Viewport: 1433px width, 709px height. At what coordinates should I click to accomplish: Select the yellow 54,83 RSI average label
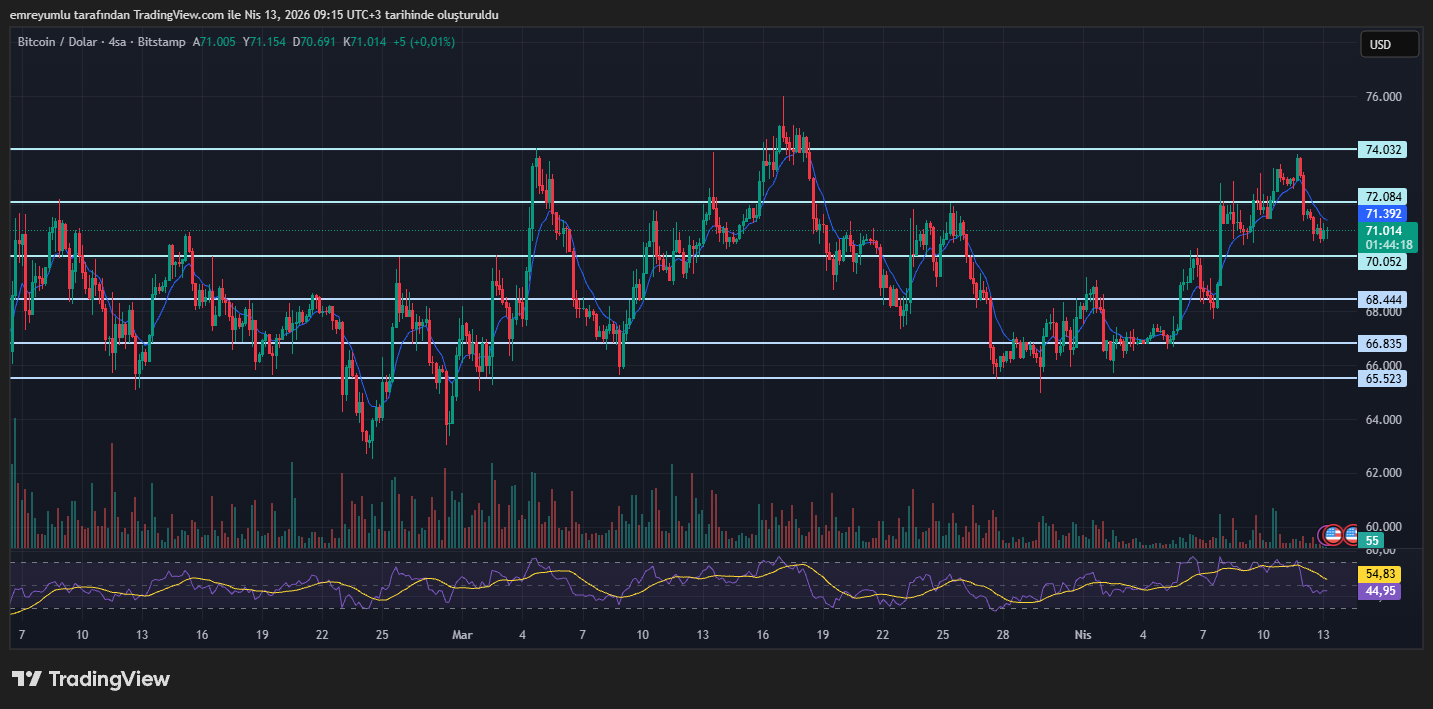[1379, 574]
